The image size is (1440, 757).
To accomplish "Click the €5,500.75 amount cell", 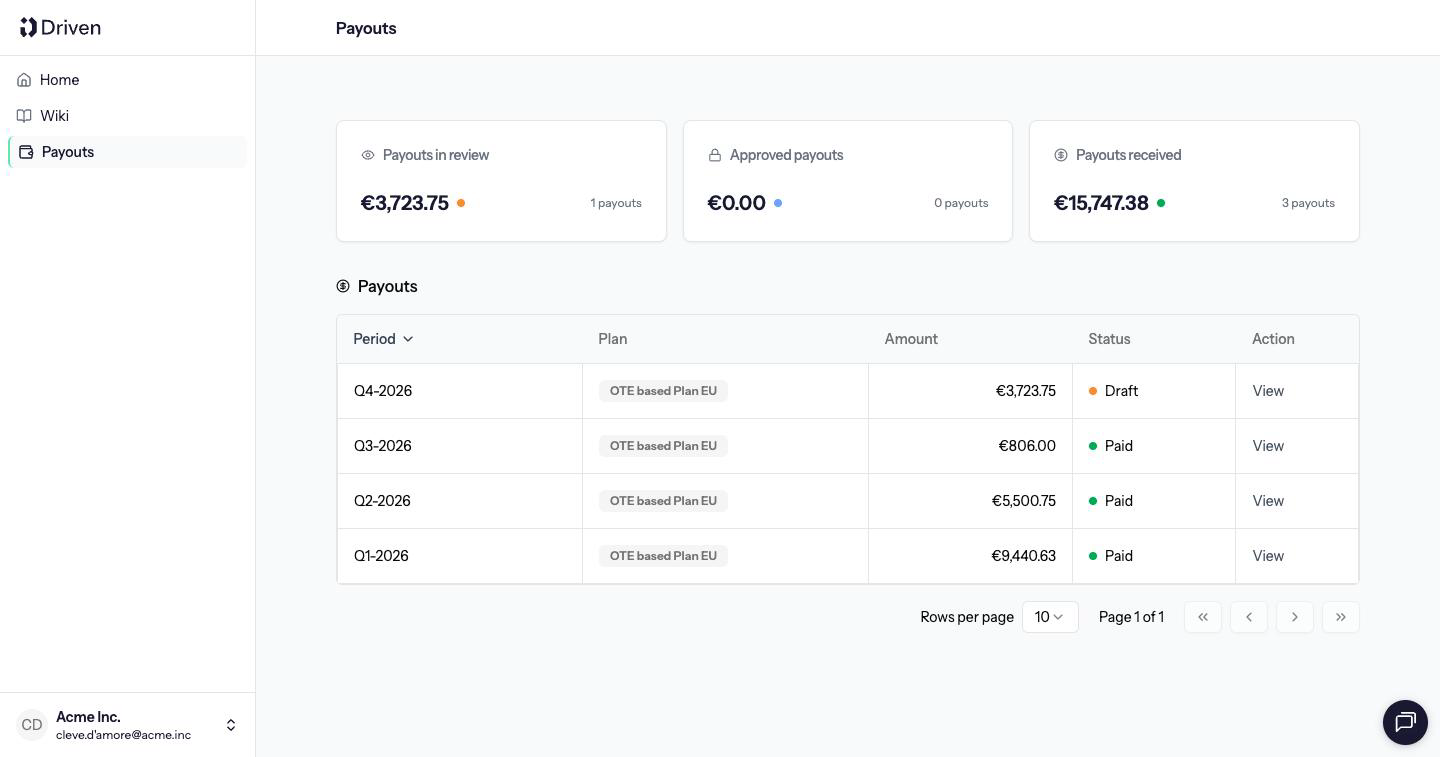I will 970,501.
